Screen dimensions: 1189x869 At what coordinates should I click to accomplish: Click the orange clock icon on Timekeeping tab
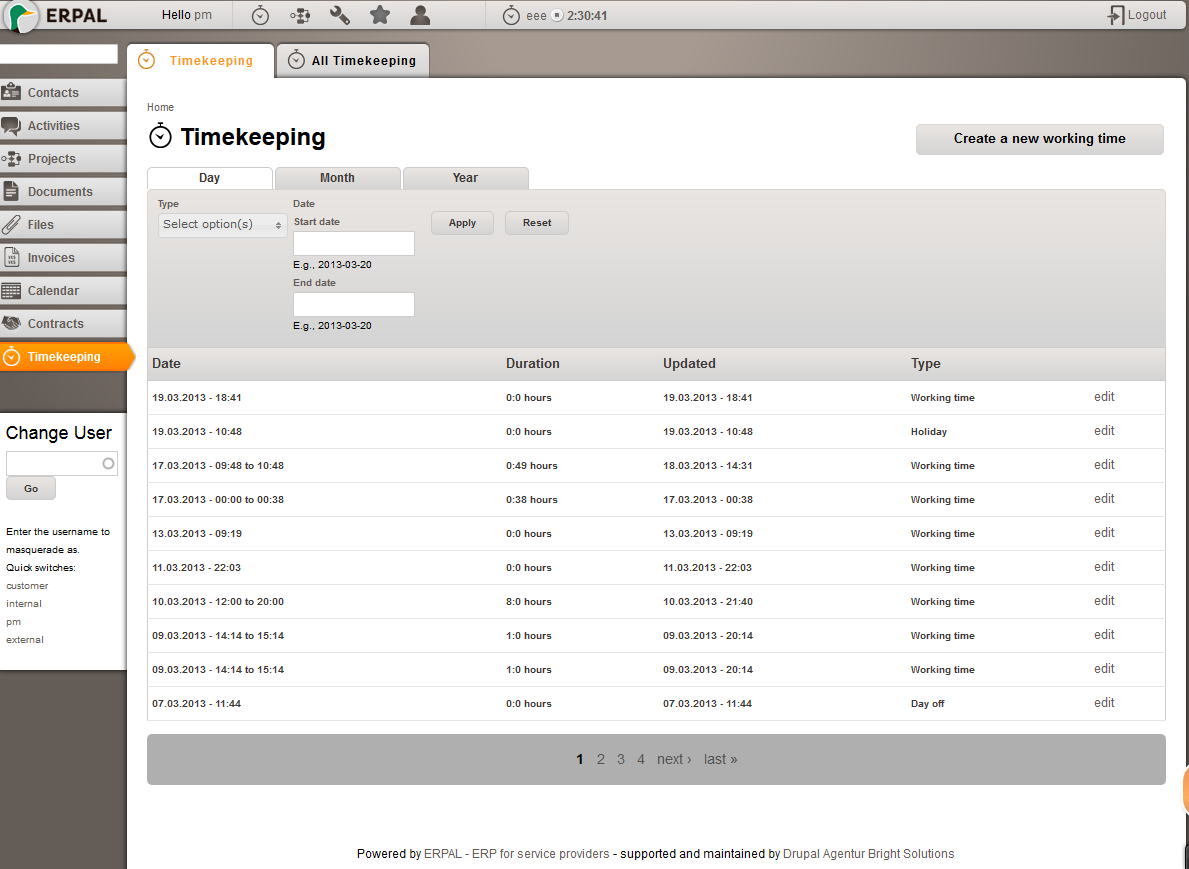click(146, 60)
